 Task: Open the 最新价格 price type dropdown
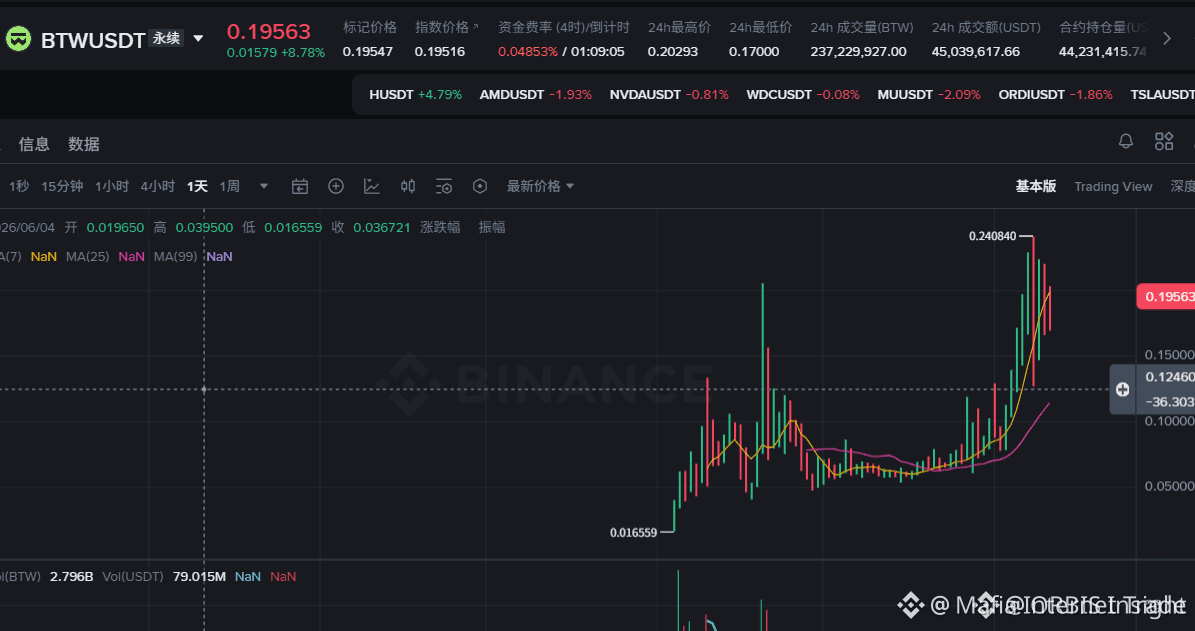coord(540,186)
